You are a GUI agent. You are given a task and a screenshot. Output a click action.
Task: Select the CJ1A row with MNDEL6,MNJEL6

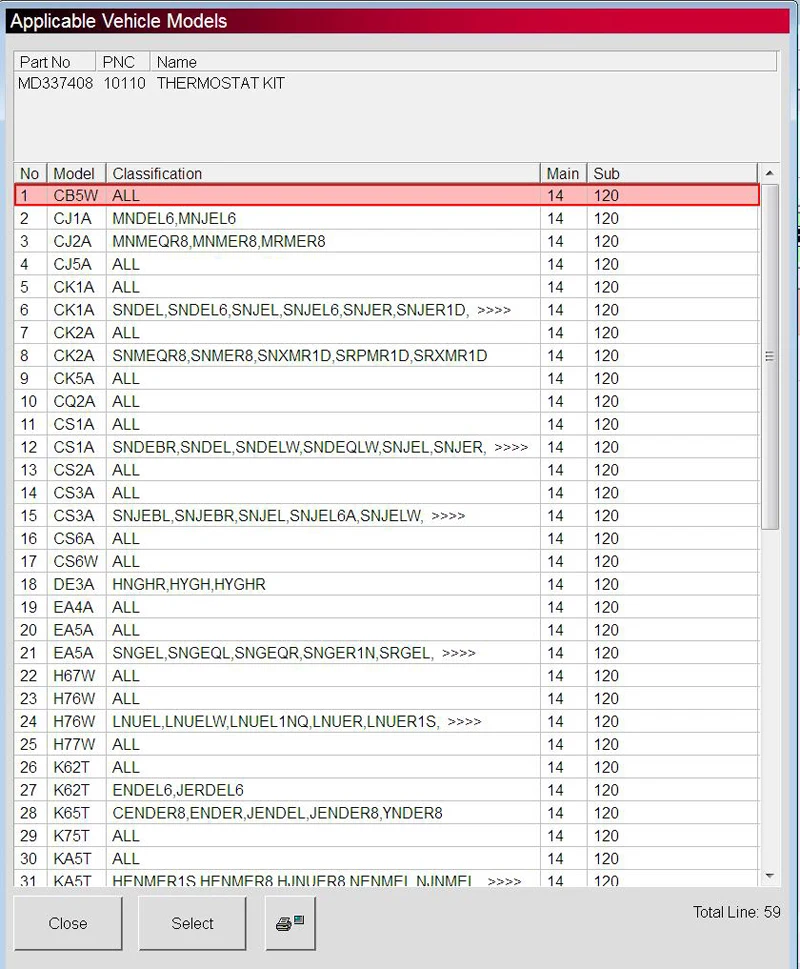click(x=387, y=218)
